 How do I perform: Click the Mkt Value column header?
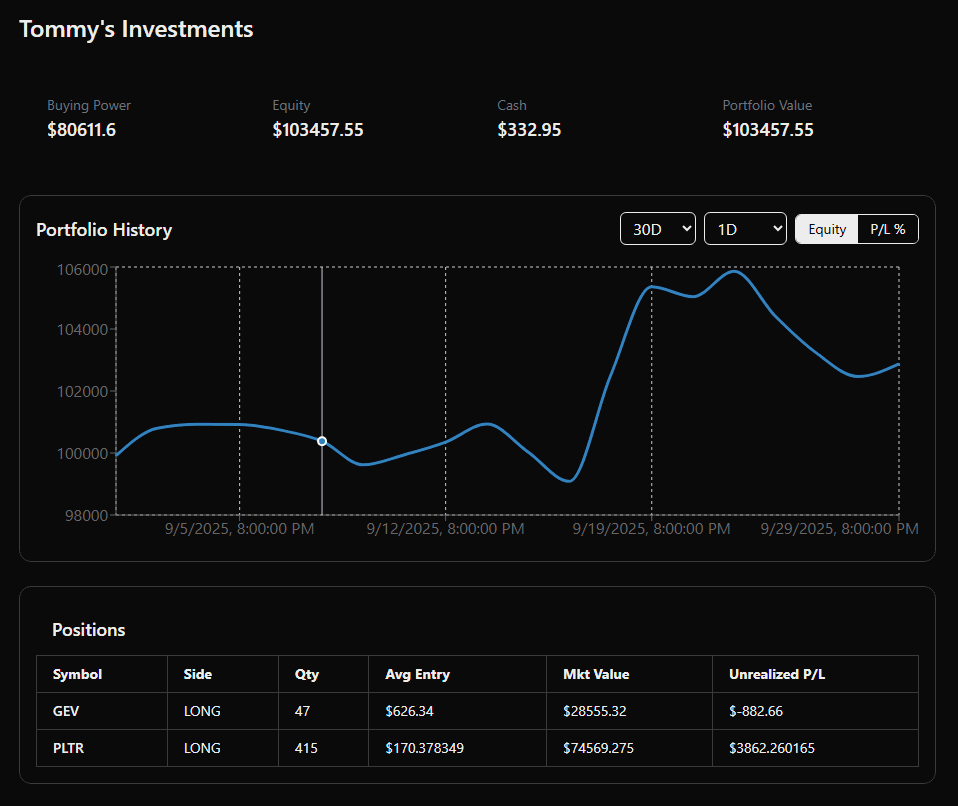coord(596,674)
